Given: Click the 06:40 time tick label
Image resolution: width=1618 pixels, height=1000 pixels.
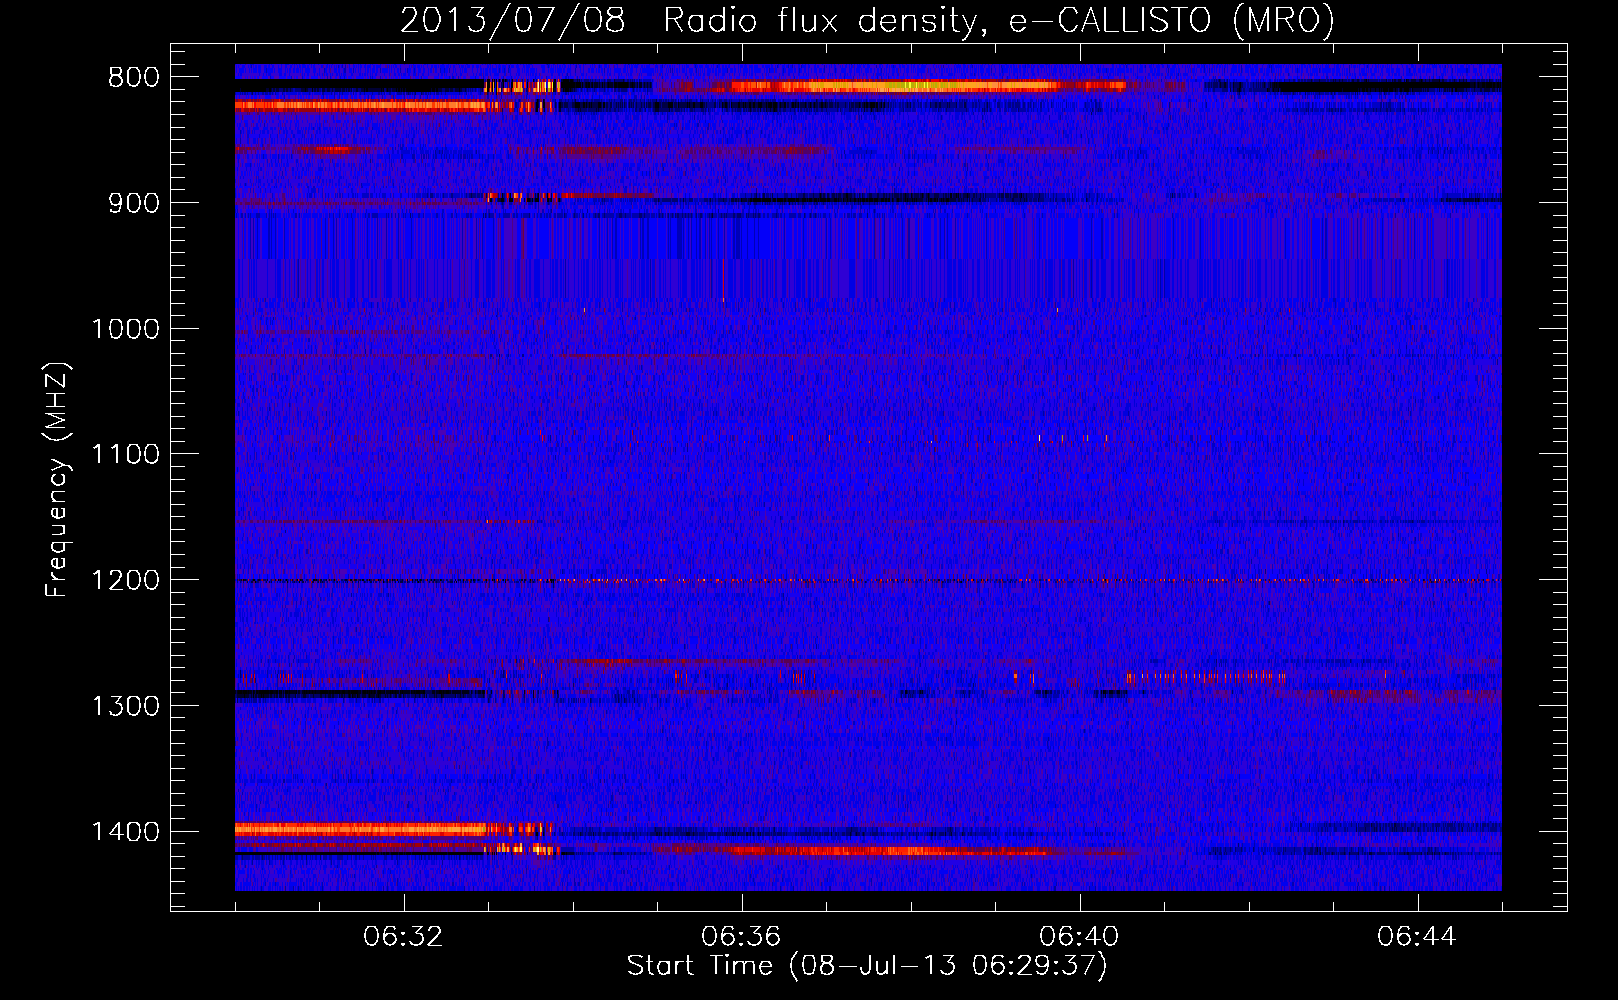Looking at the screenshot, I should pyautogui.click(x=1079, y=937).
